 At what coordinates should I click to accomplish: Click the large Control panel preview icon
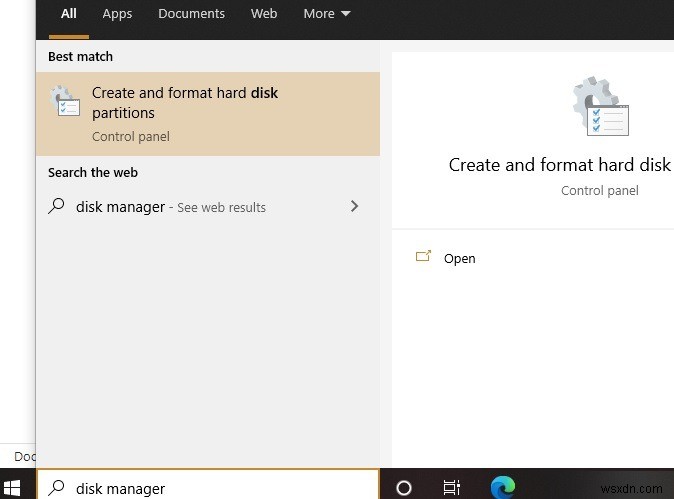tap(600, 106)
